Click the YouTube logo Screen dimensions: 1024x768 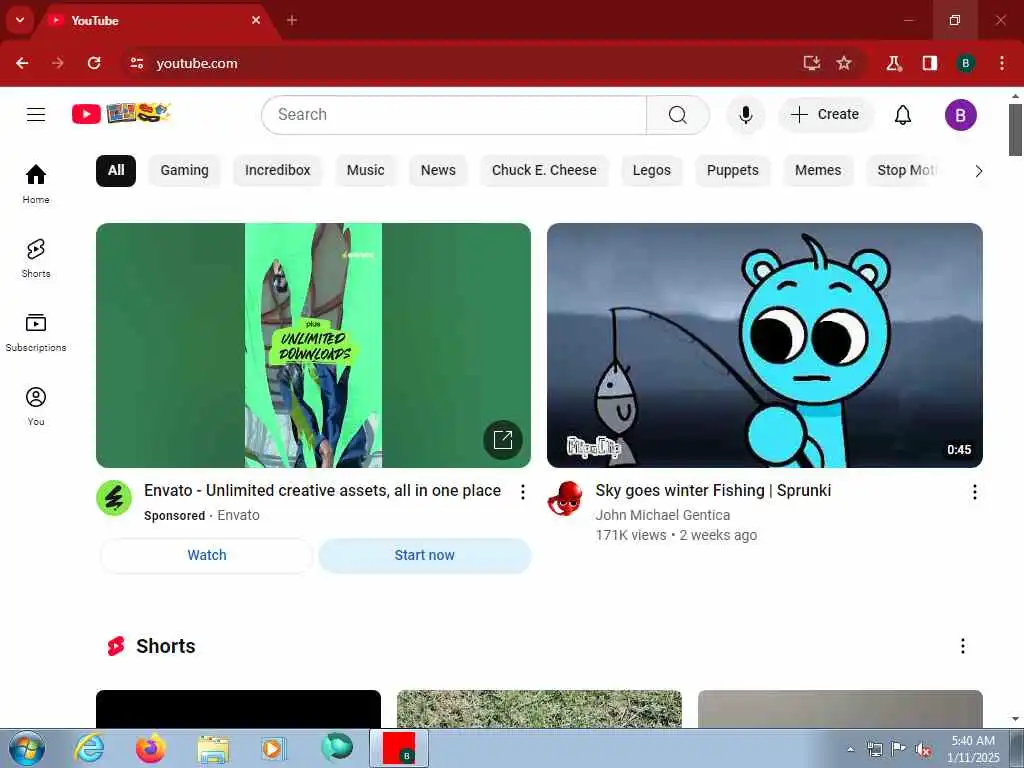click(x=121, y=114)
